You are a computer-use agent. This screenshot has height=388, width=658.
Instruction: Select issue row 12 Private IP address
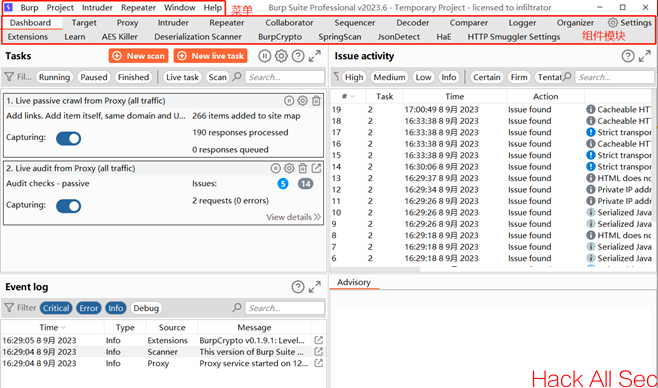(x=491, y=190)
